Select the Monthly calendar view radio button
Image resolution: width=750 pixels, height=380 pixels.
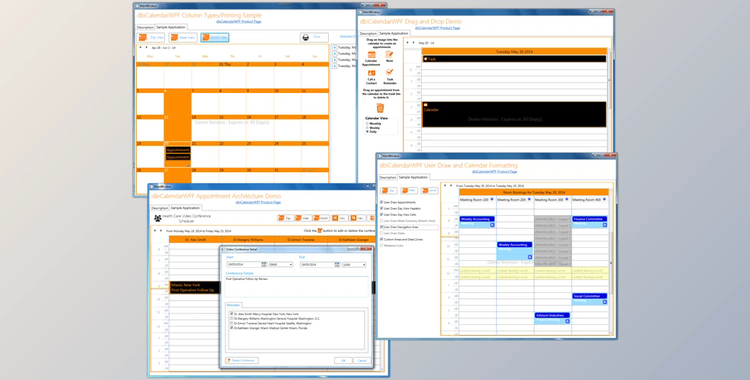(367, 123)
